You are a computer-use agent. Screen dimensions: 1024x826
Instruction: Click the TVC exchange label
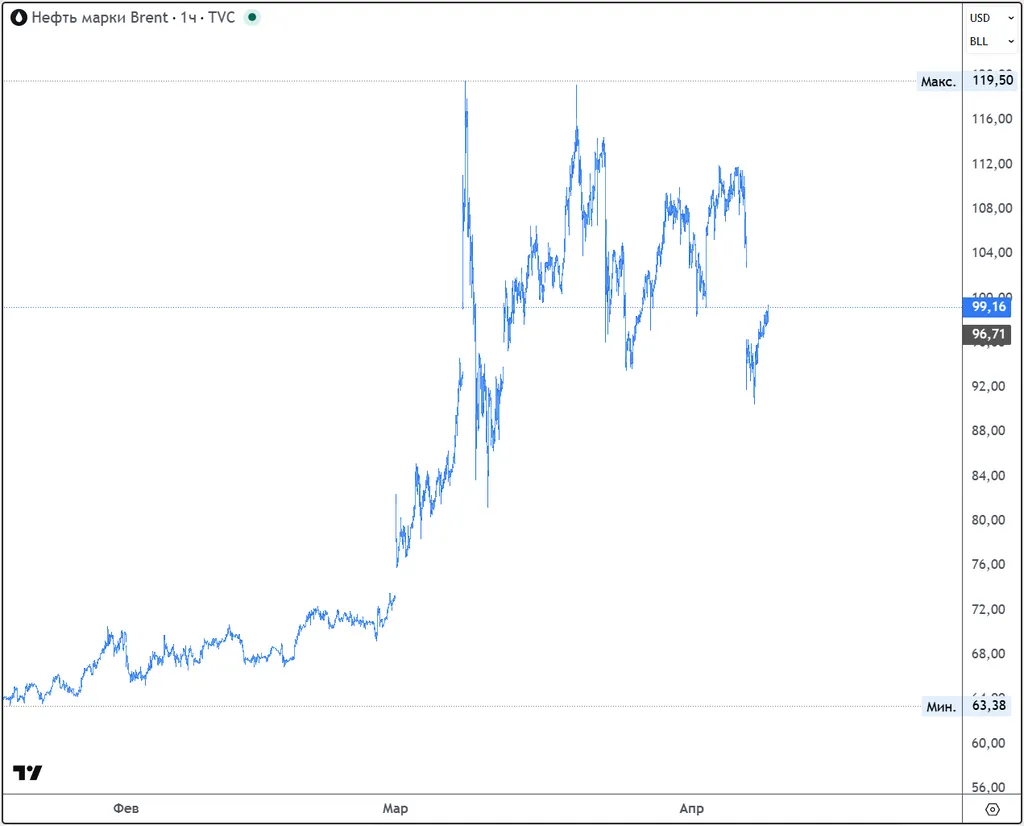point(221,18)
